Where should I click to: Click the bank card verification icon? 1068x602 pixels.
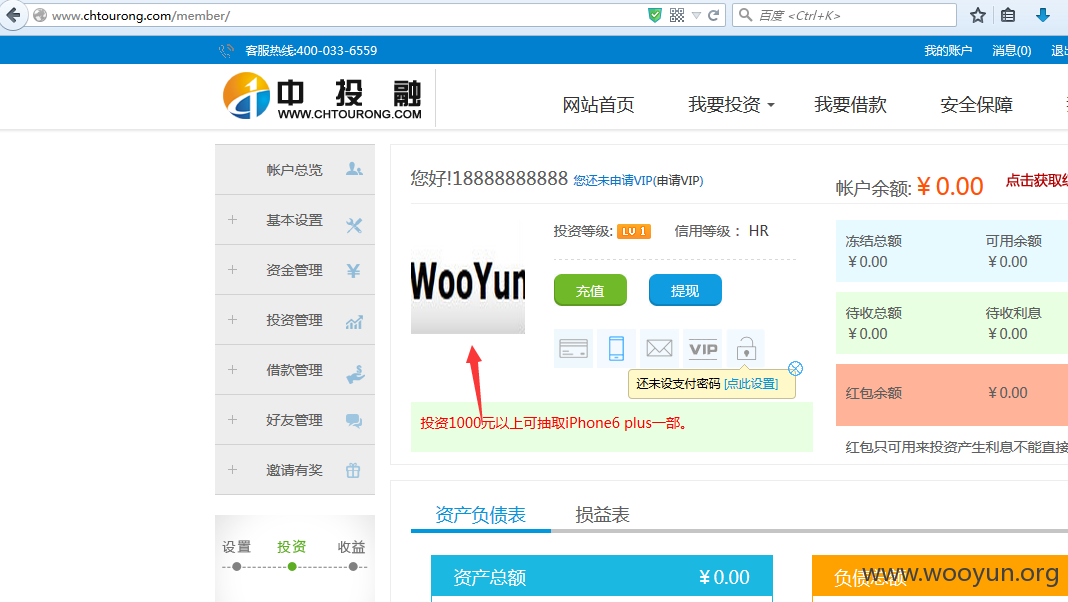[x=574, y=349]
